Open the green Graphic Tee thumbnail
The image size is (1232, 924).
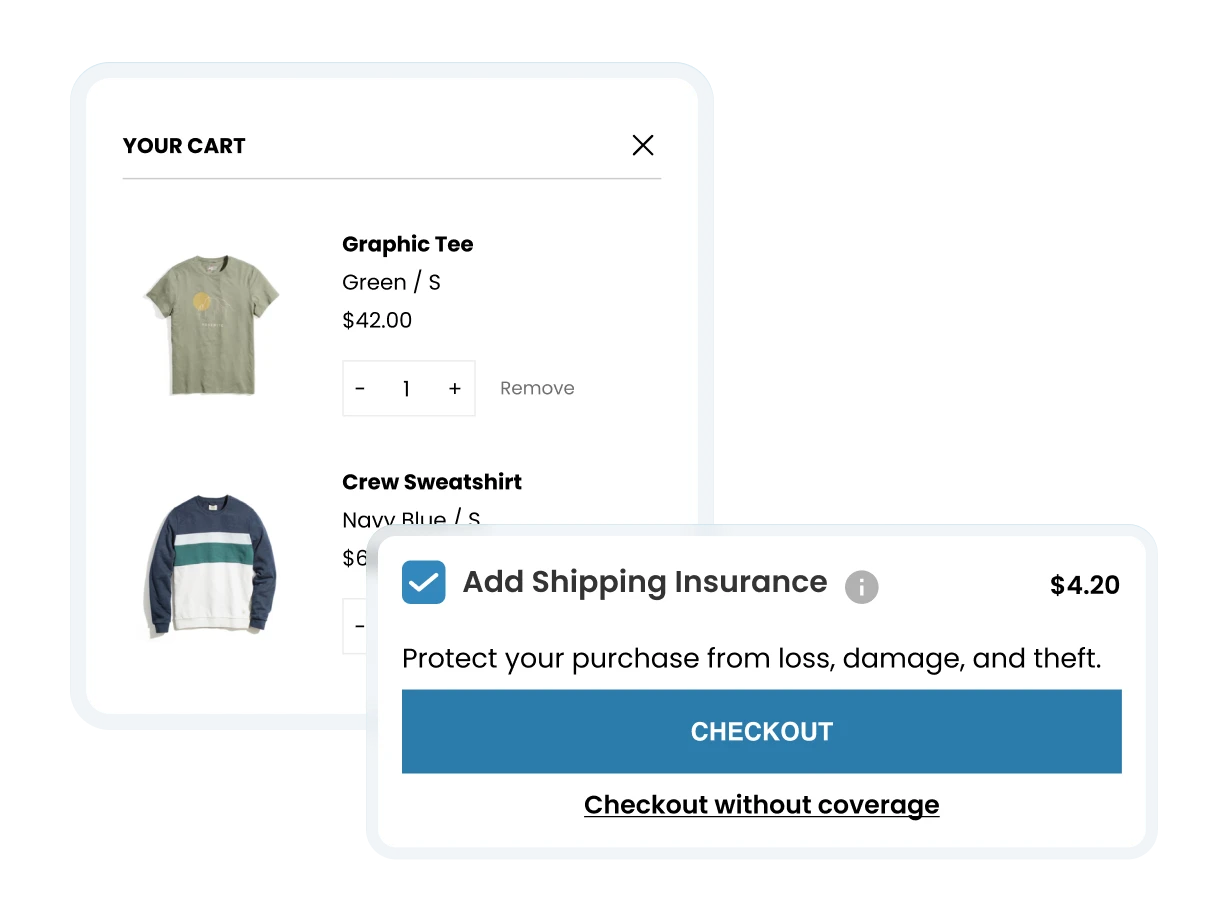[211, 324]
